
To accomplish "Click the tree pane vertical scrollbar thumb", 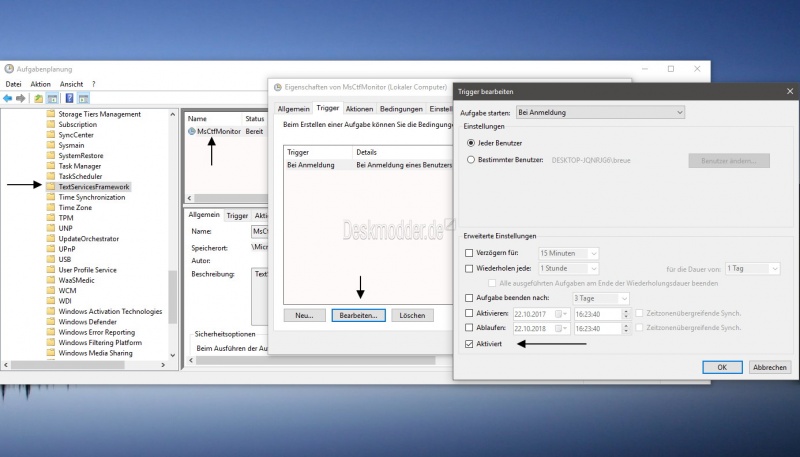I will point(172,297).
